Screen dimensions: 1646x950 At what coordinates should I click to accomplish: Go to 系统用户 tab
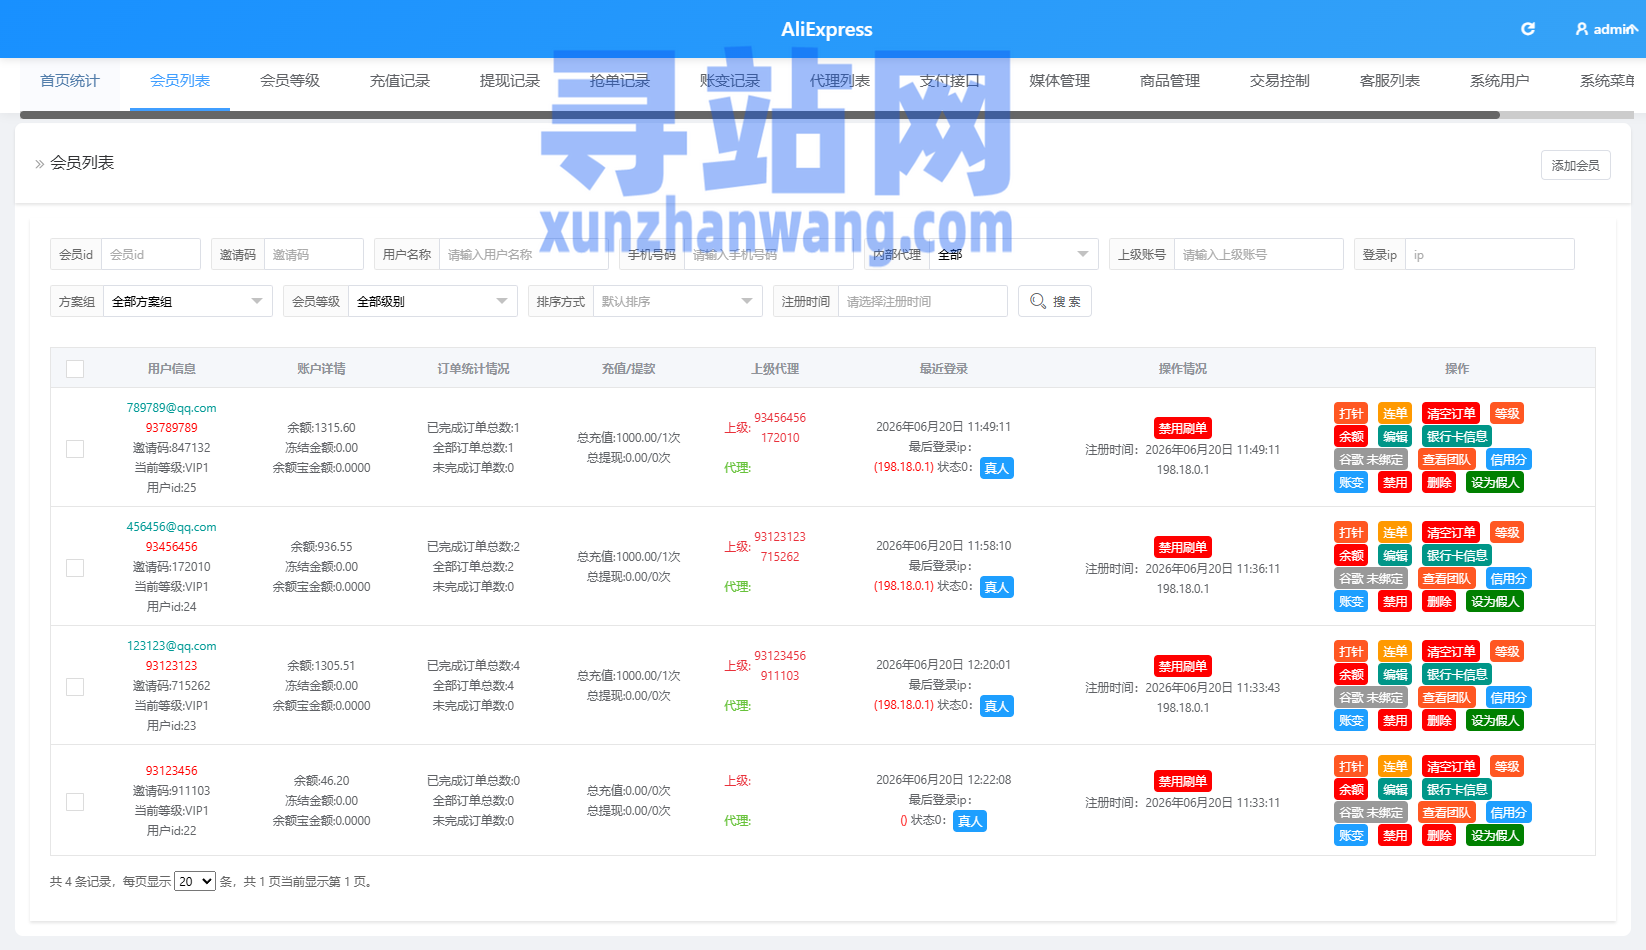click(1500, 81)
